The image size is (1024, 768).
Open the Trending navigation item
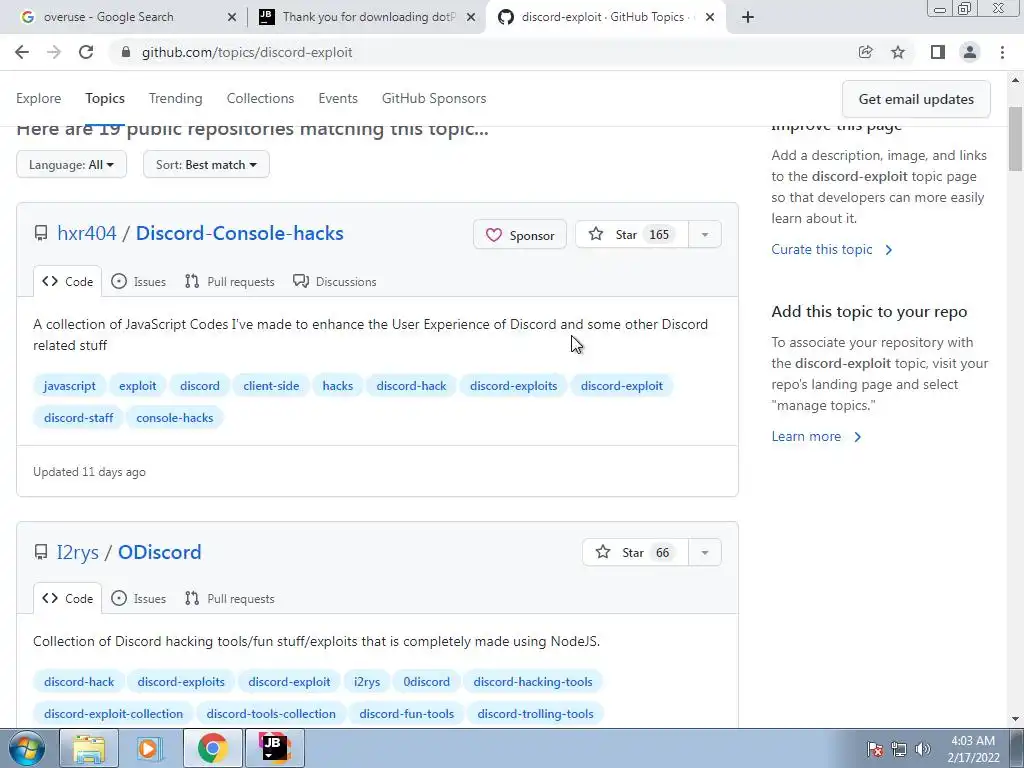point(176,98)
